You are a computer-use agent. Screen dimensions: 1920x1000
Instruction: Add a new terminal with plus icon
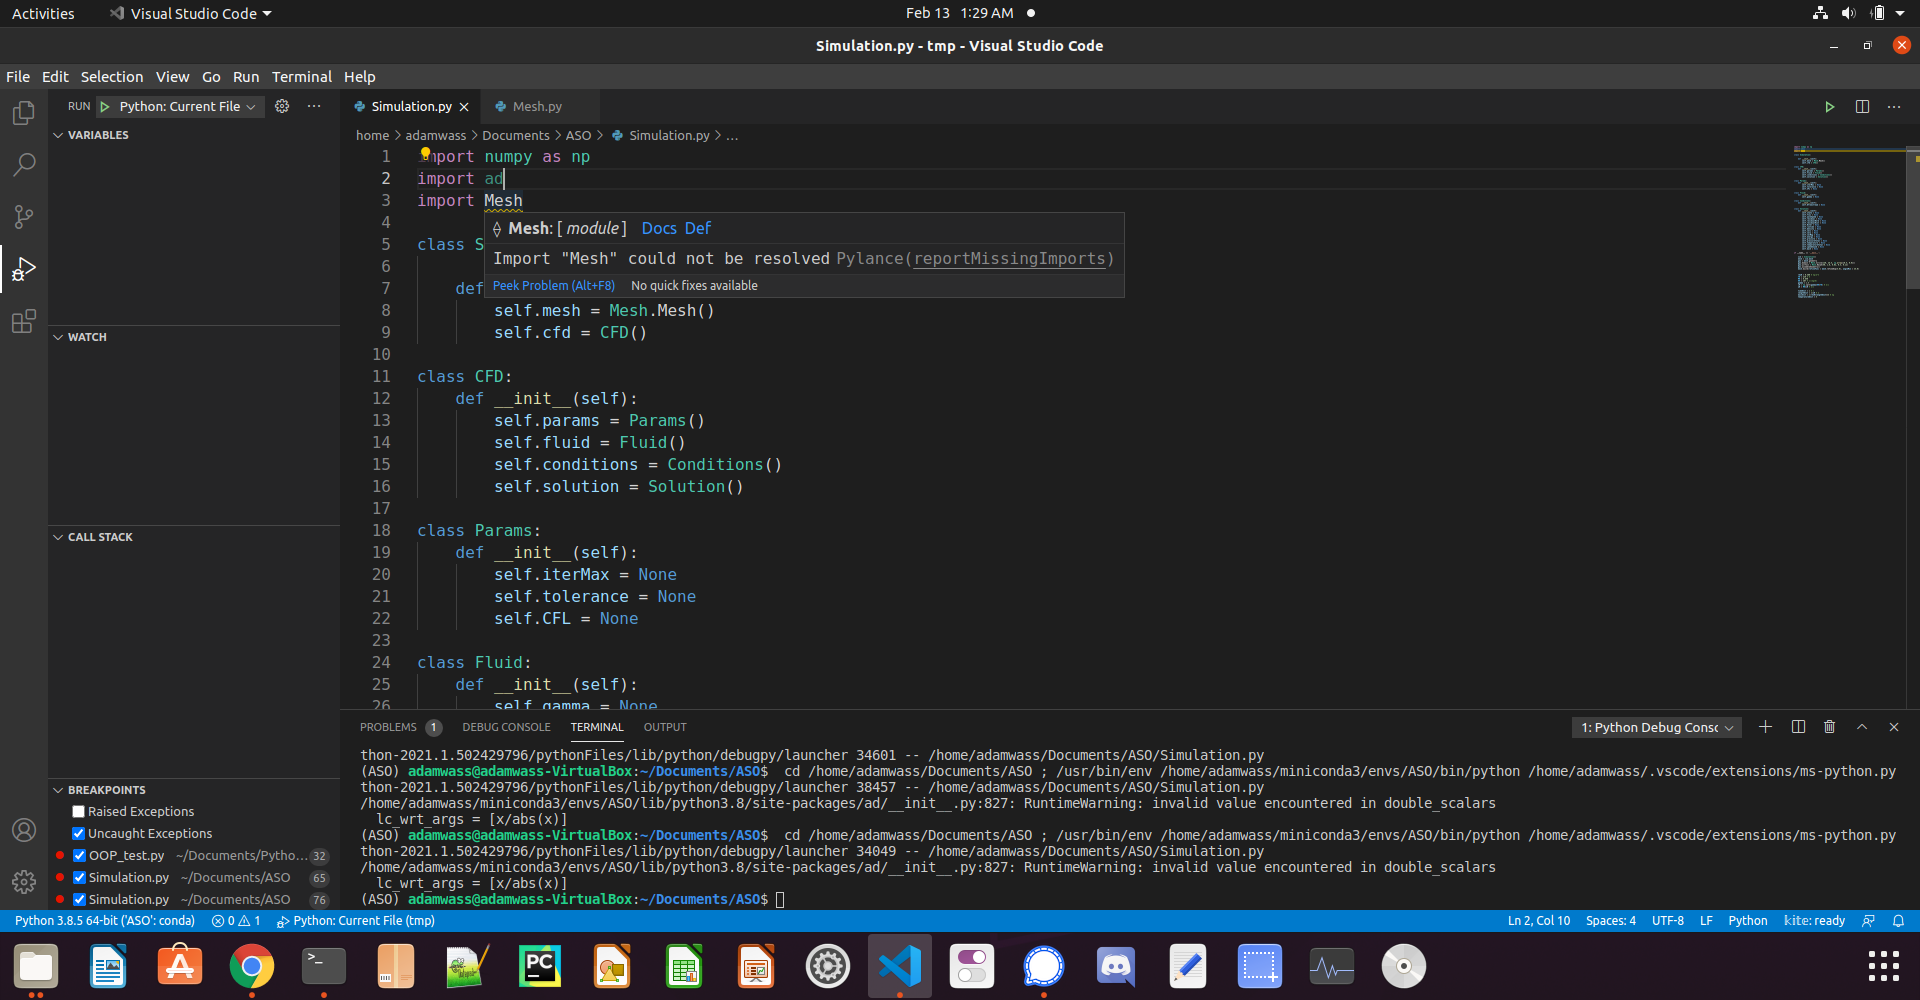coord(1765,727)
